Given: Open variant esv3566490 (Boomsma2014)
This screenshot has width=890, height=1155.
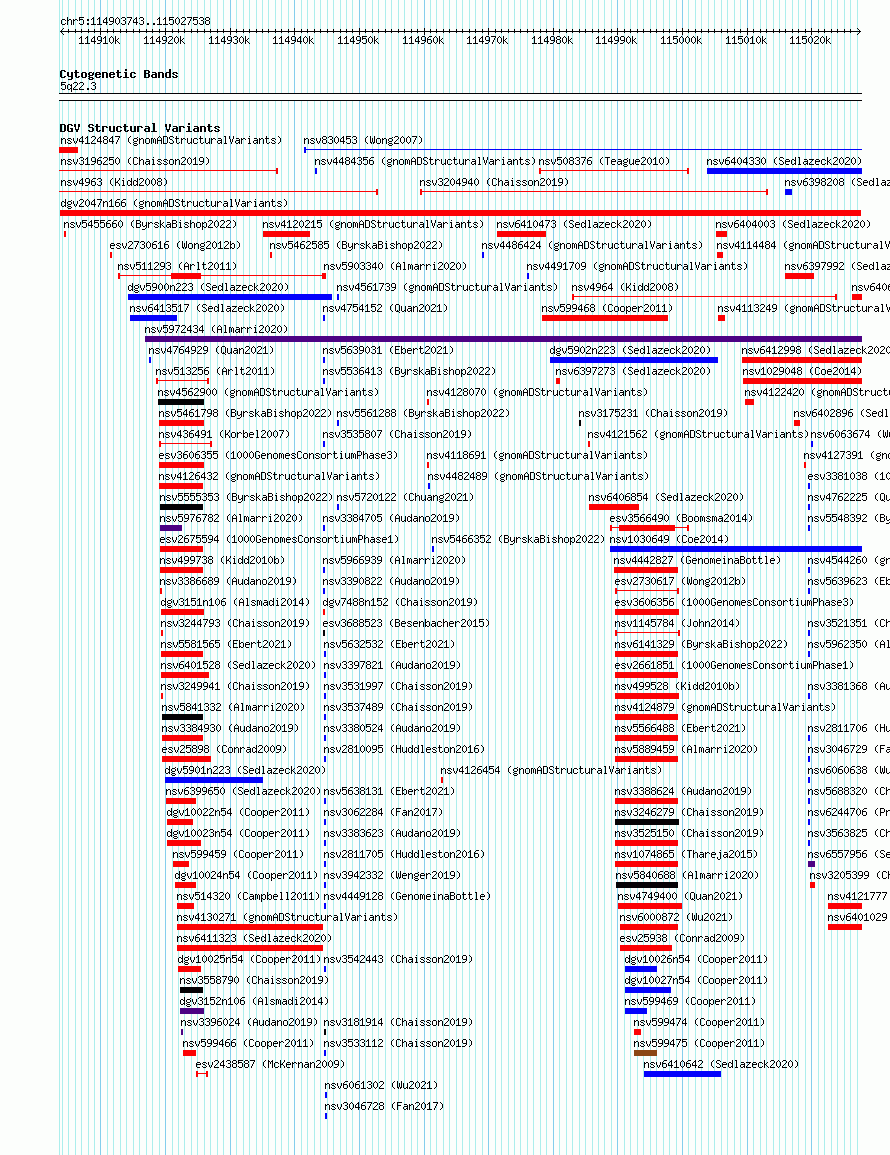Looking at the screenshot, I should (x=681, y=518).
